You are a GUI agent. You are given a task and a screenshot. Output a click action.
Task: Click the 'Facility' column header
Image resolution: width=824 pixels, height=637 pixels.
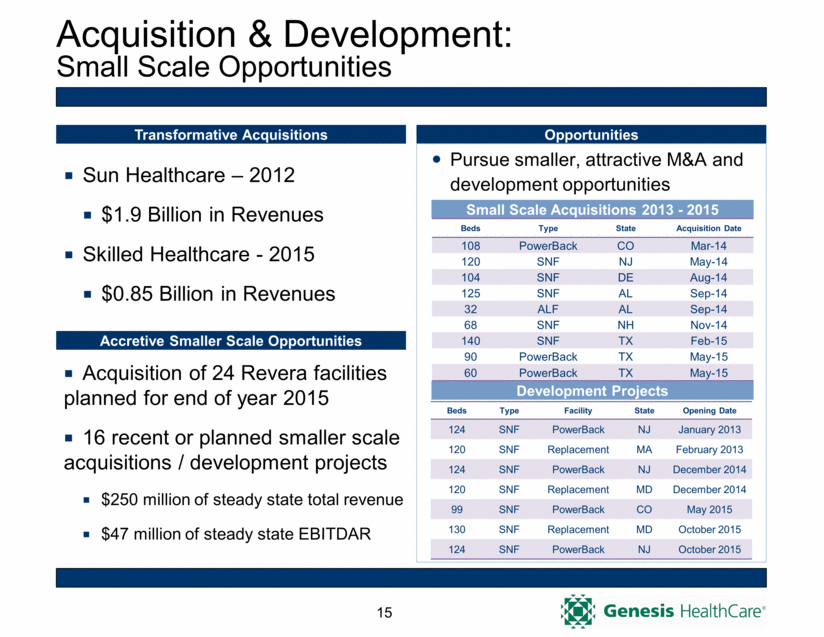[x=578, y=410]
